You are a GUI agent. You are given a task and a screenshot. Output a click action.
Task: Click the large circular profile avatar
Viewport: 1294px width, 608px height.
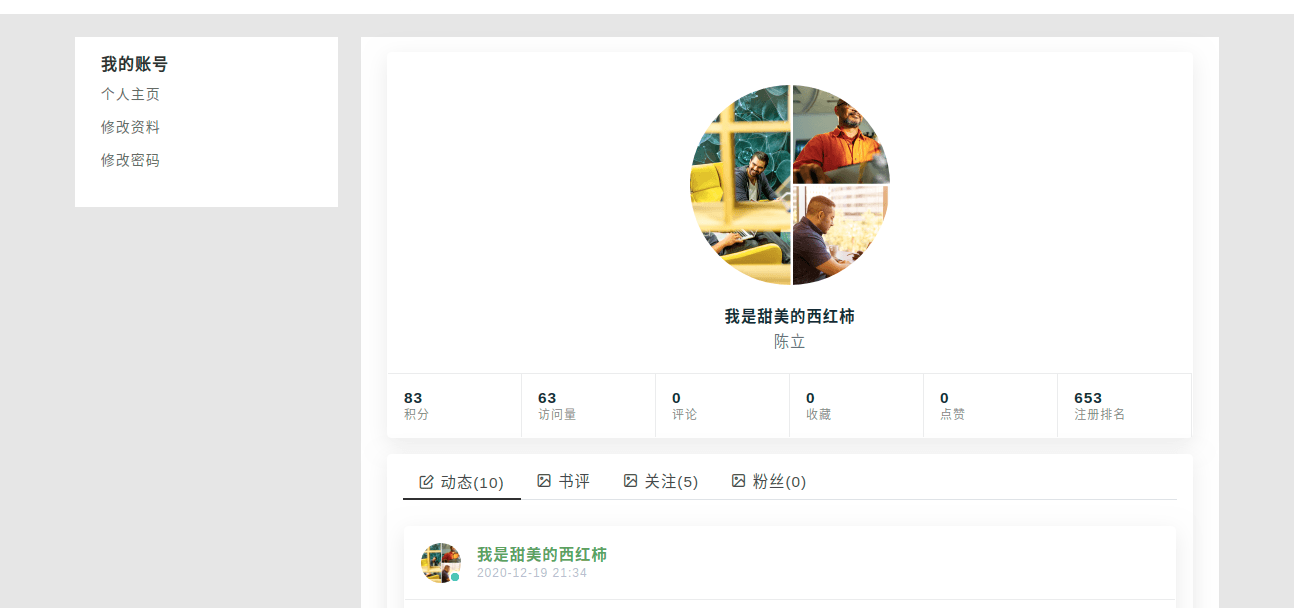(x=790, y=185)
